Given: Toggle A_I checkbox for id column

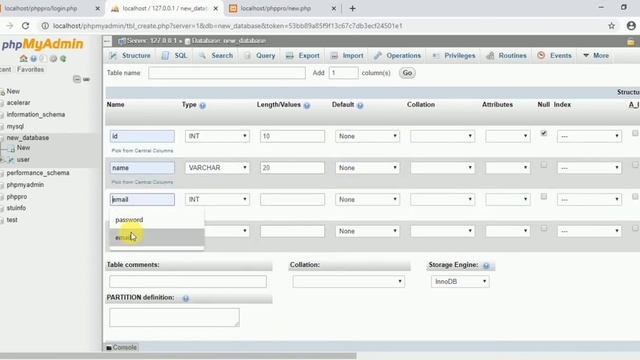Looking at the screenshot, I should pos(635,133).
